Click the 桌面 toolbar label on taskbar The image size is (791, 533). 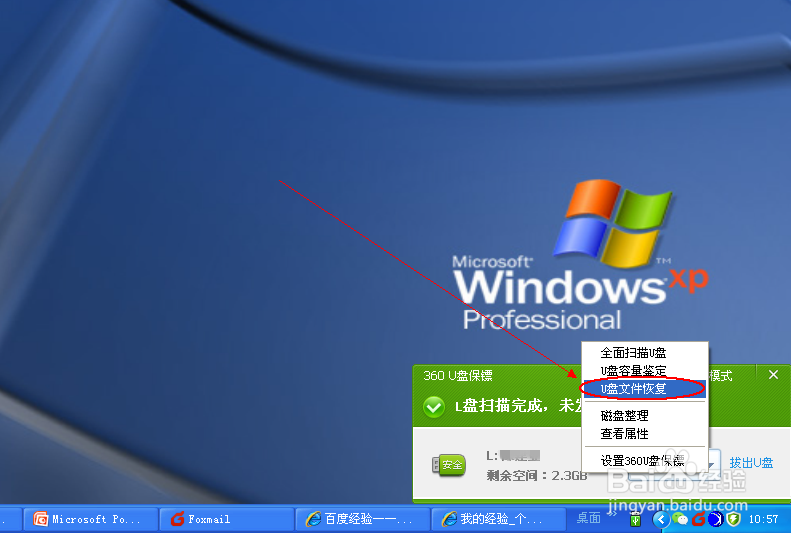(588, 518)
